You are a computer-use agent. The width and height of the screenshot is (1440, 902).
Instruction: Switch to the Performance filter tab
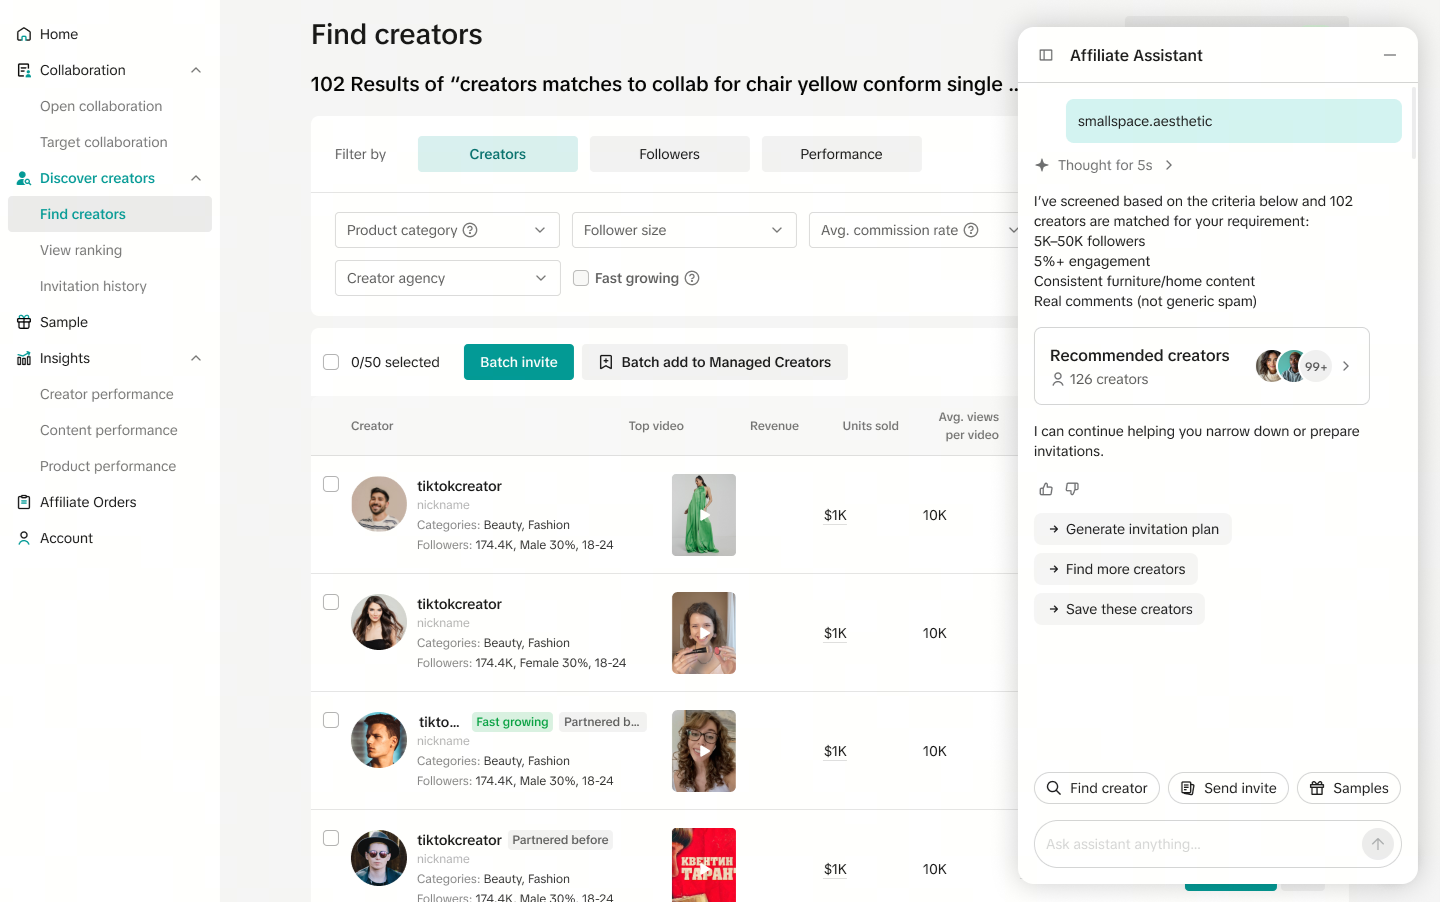842,154
